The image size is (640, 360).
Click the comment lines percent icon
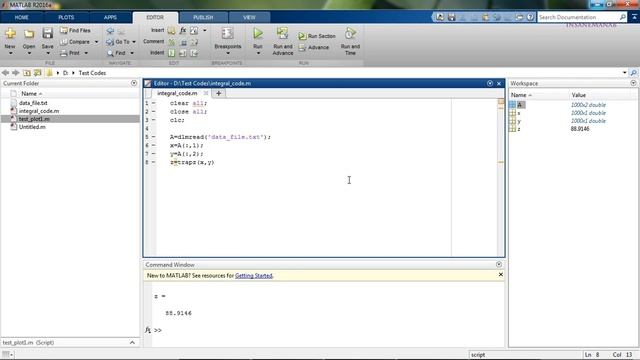[172, 42]
